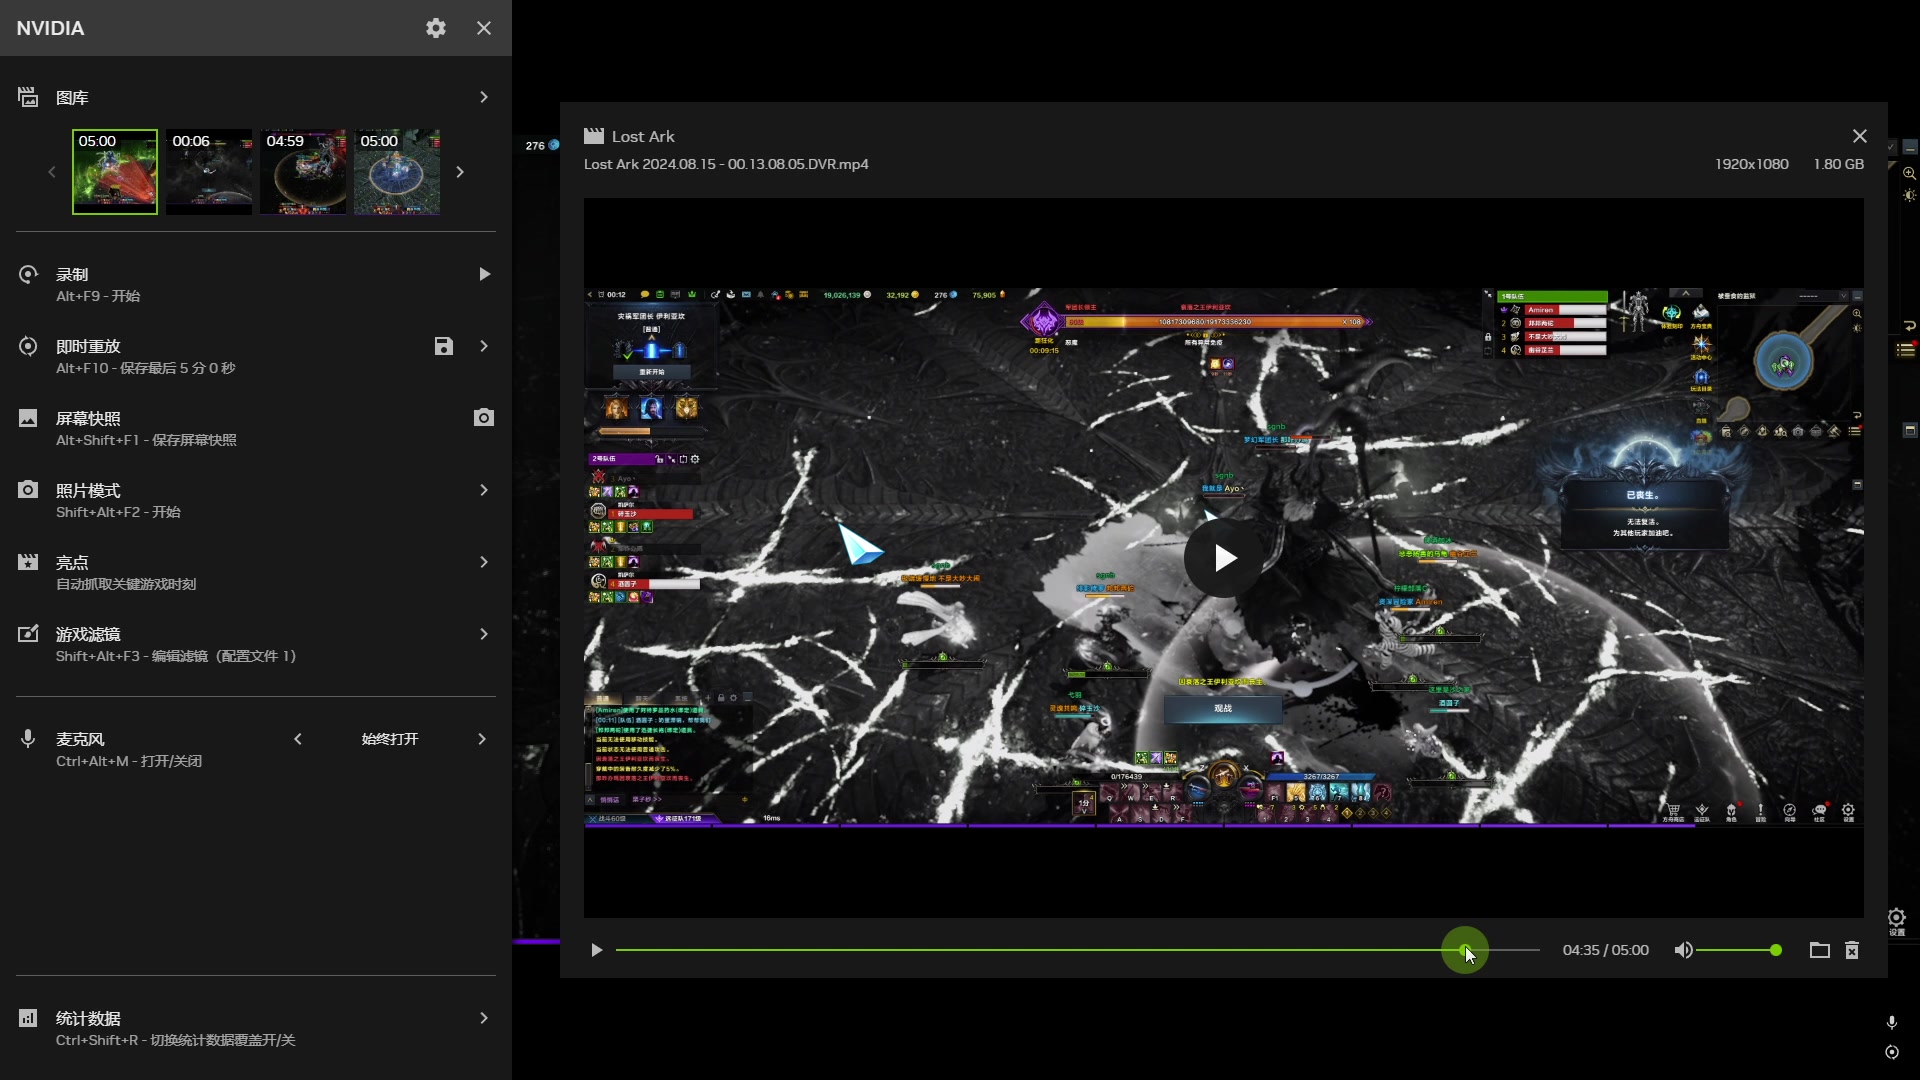Switch microphone mode to next option

tap(482, 739)
